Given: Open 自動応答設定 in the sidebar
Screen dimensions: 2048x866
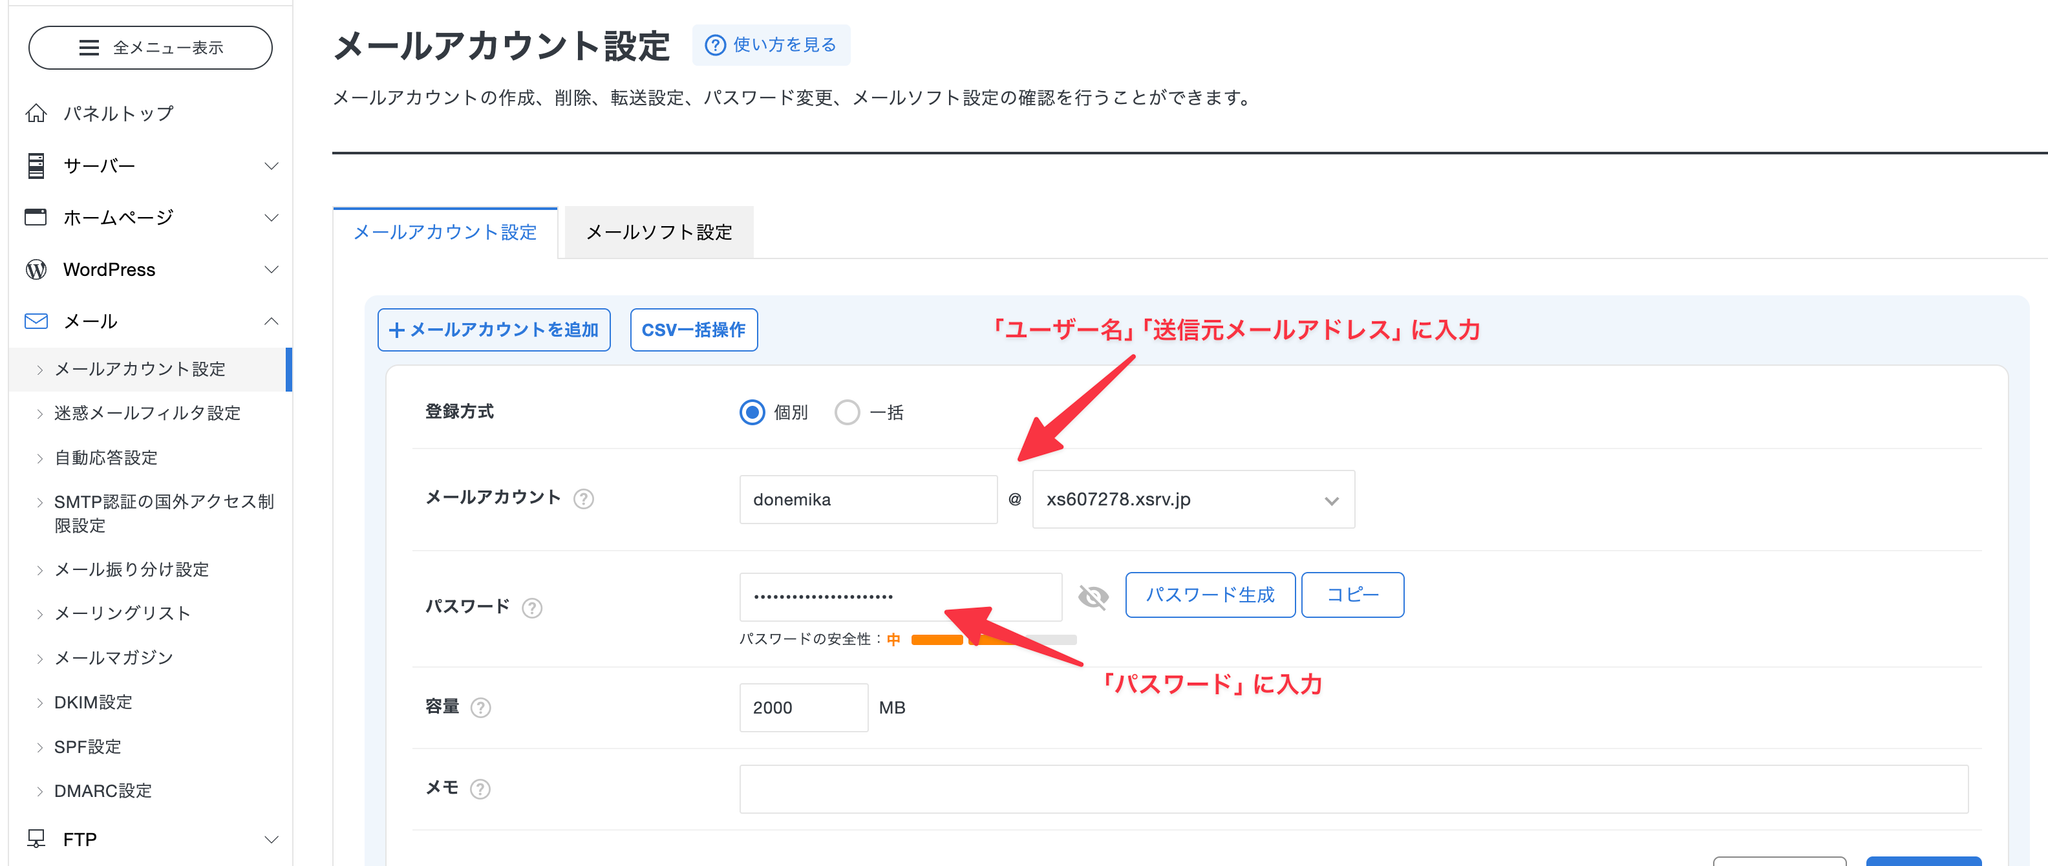Looking at the screenshot, I should pyautogui.click(x=106, y=458).
